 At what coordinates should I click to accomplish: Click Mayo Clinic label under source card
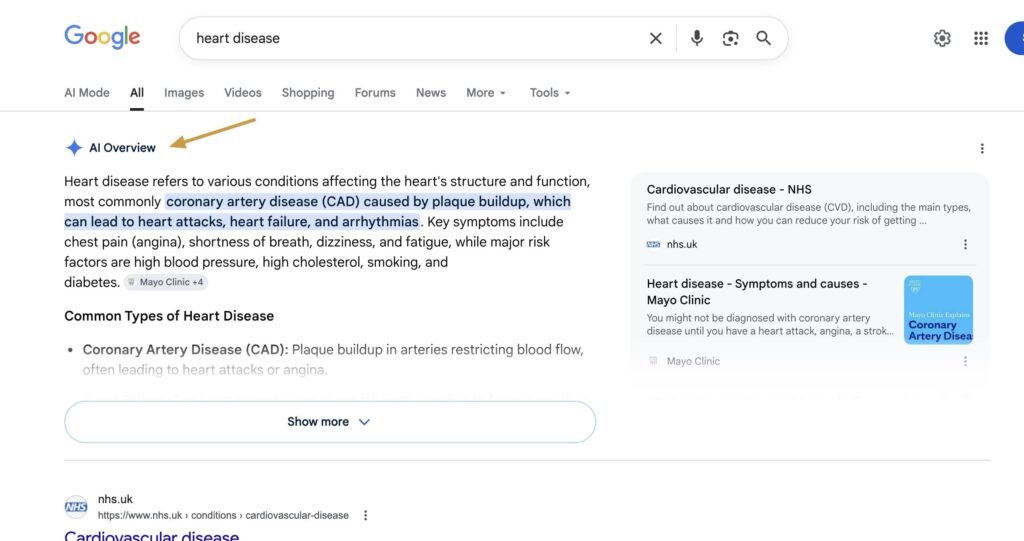tap(693, 361)
